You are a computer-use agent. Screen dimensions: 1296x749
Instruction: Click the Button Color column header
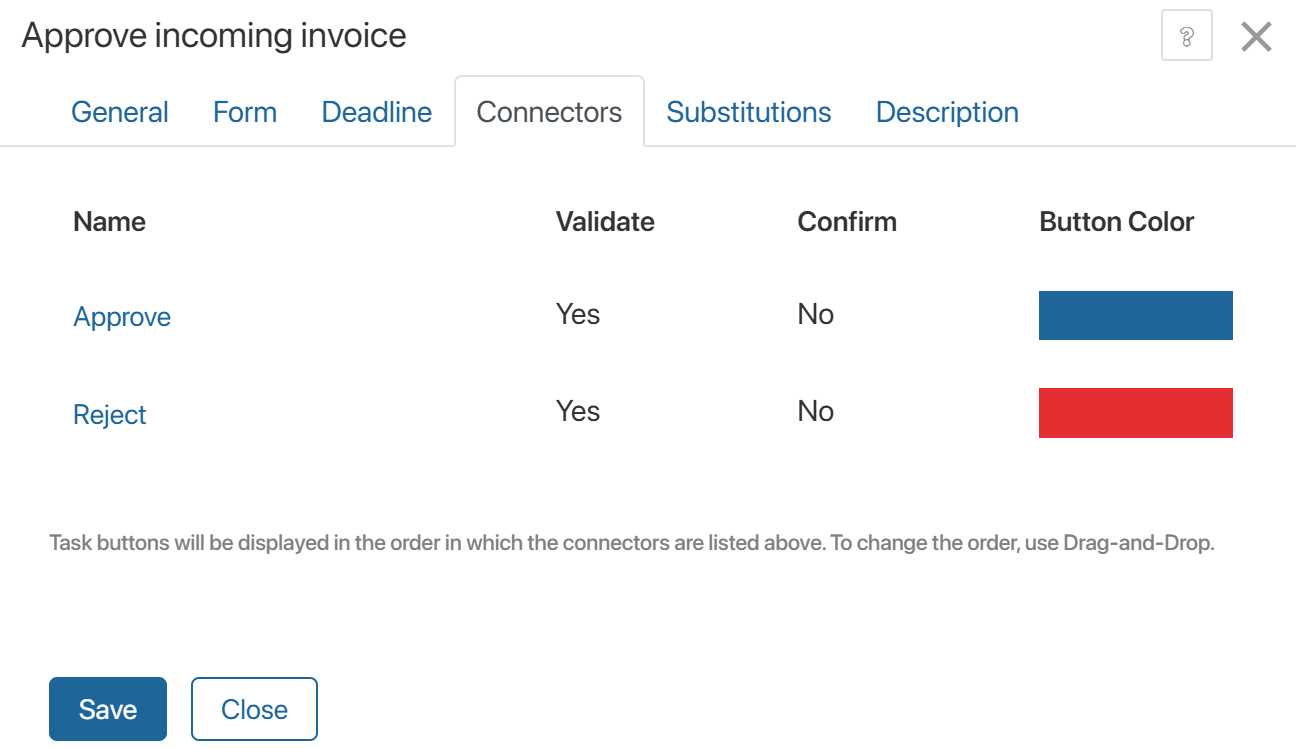coord(1116,222)
